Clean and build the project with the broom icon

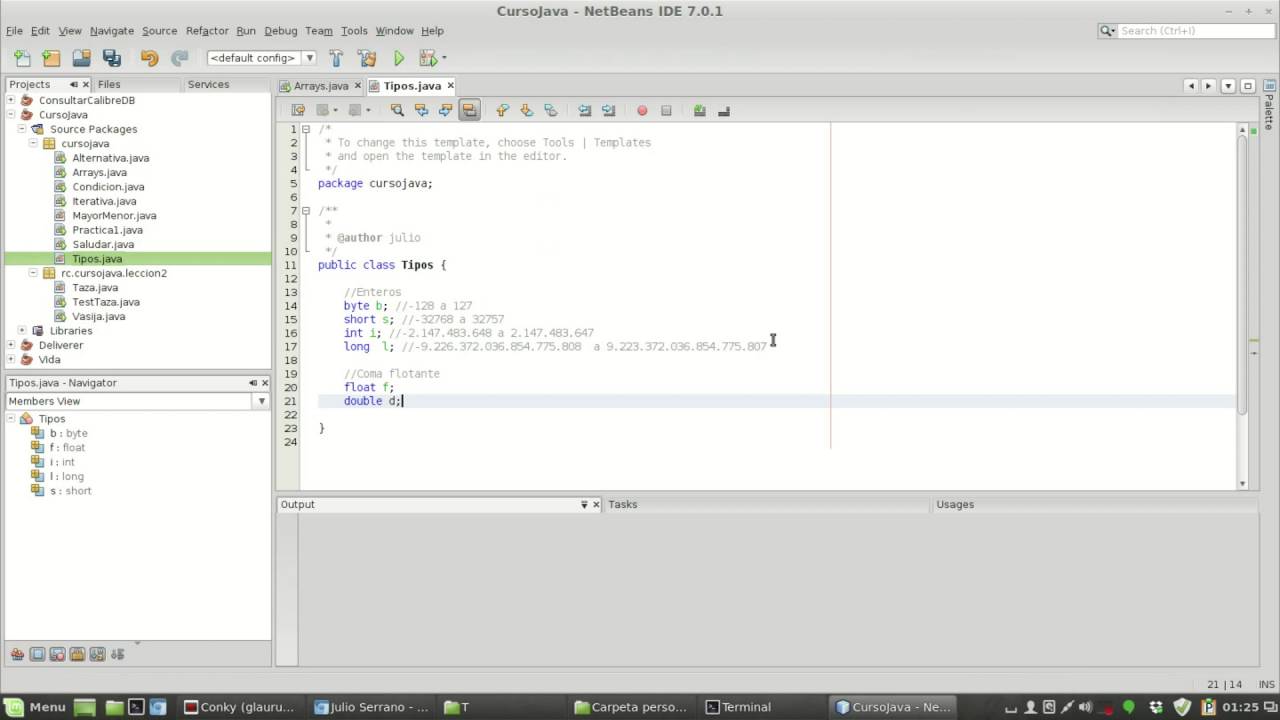pyautogui.click(x=367, y=58)
